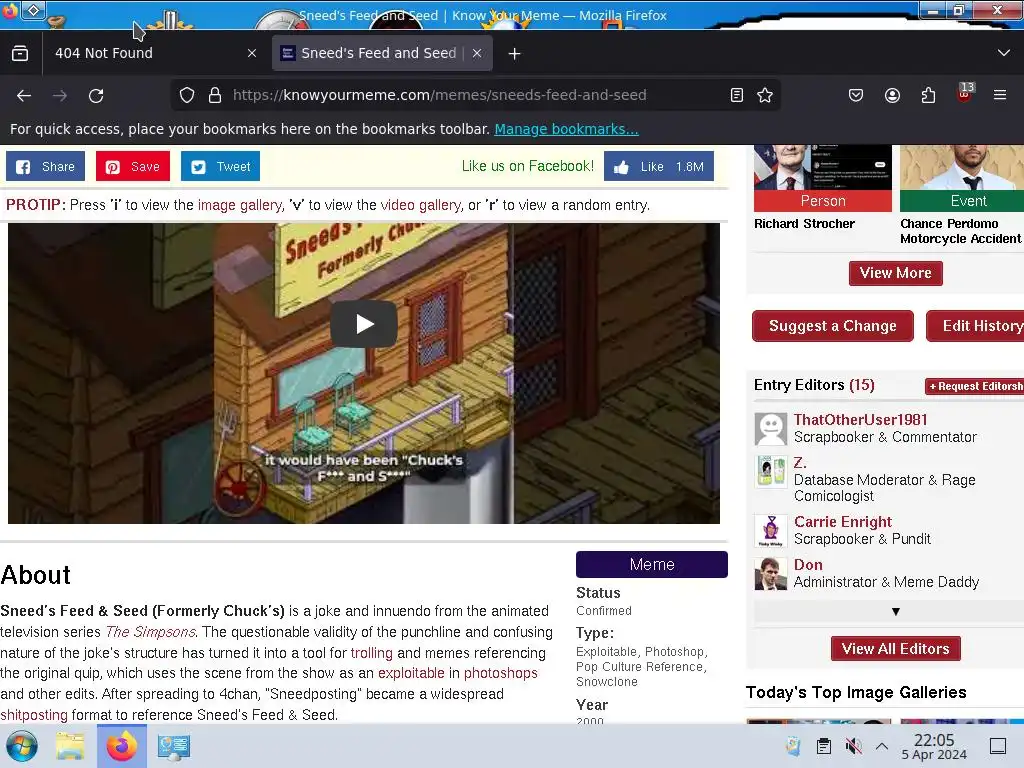
Task: Open the clipboard tray icon
Action: [x=824, y=746]
